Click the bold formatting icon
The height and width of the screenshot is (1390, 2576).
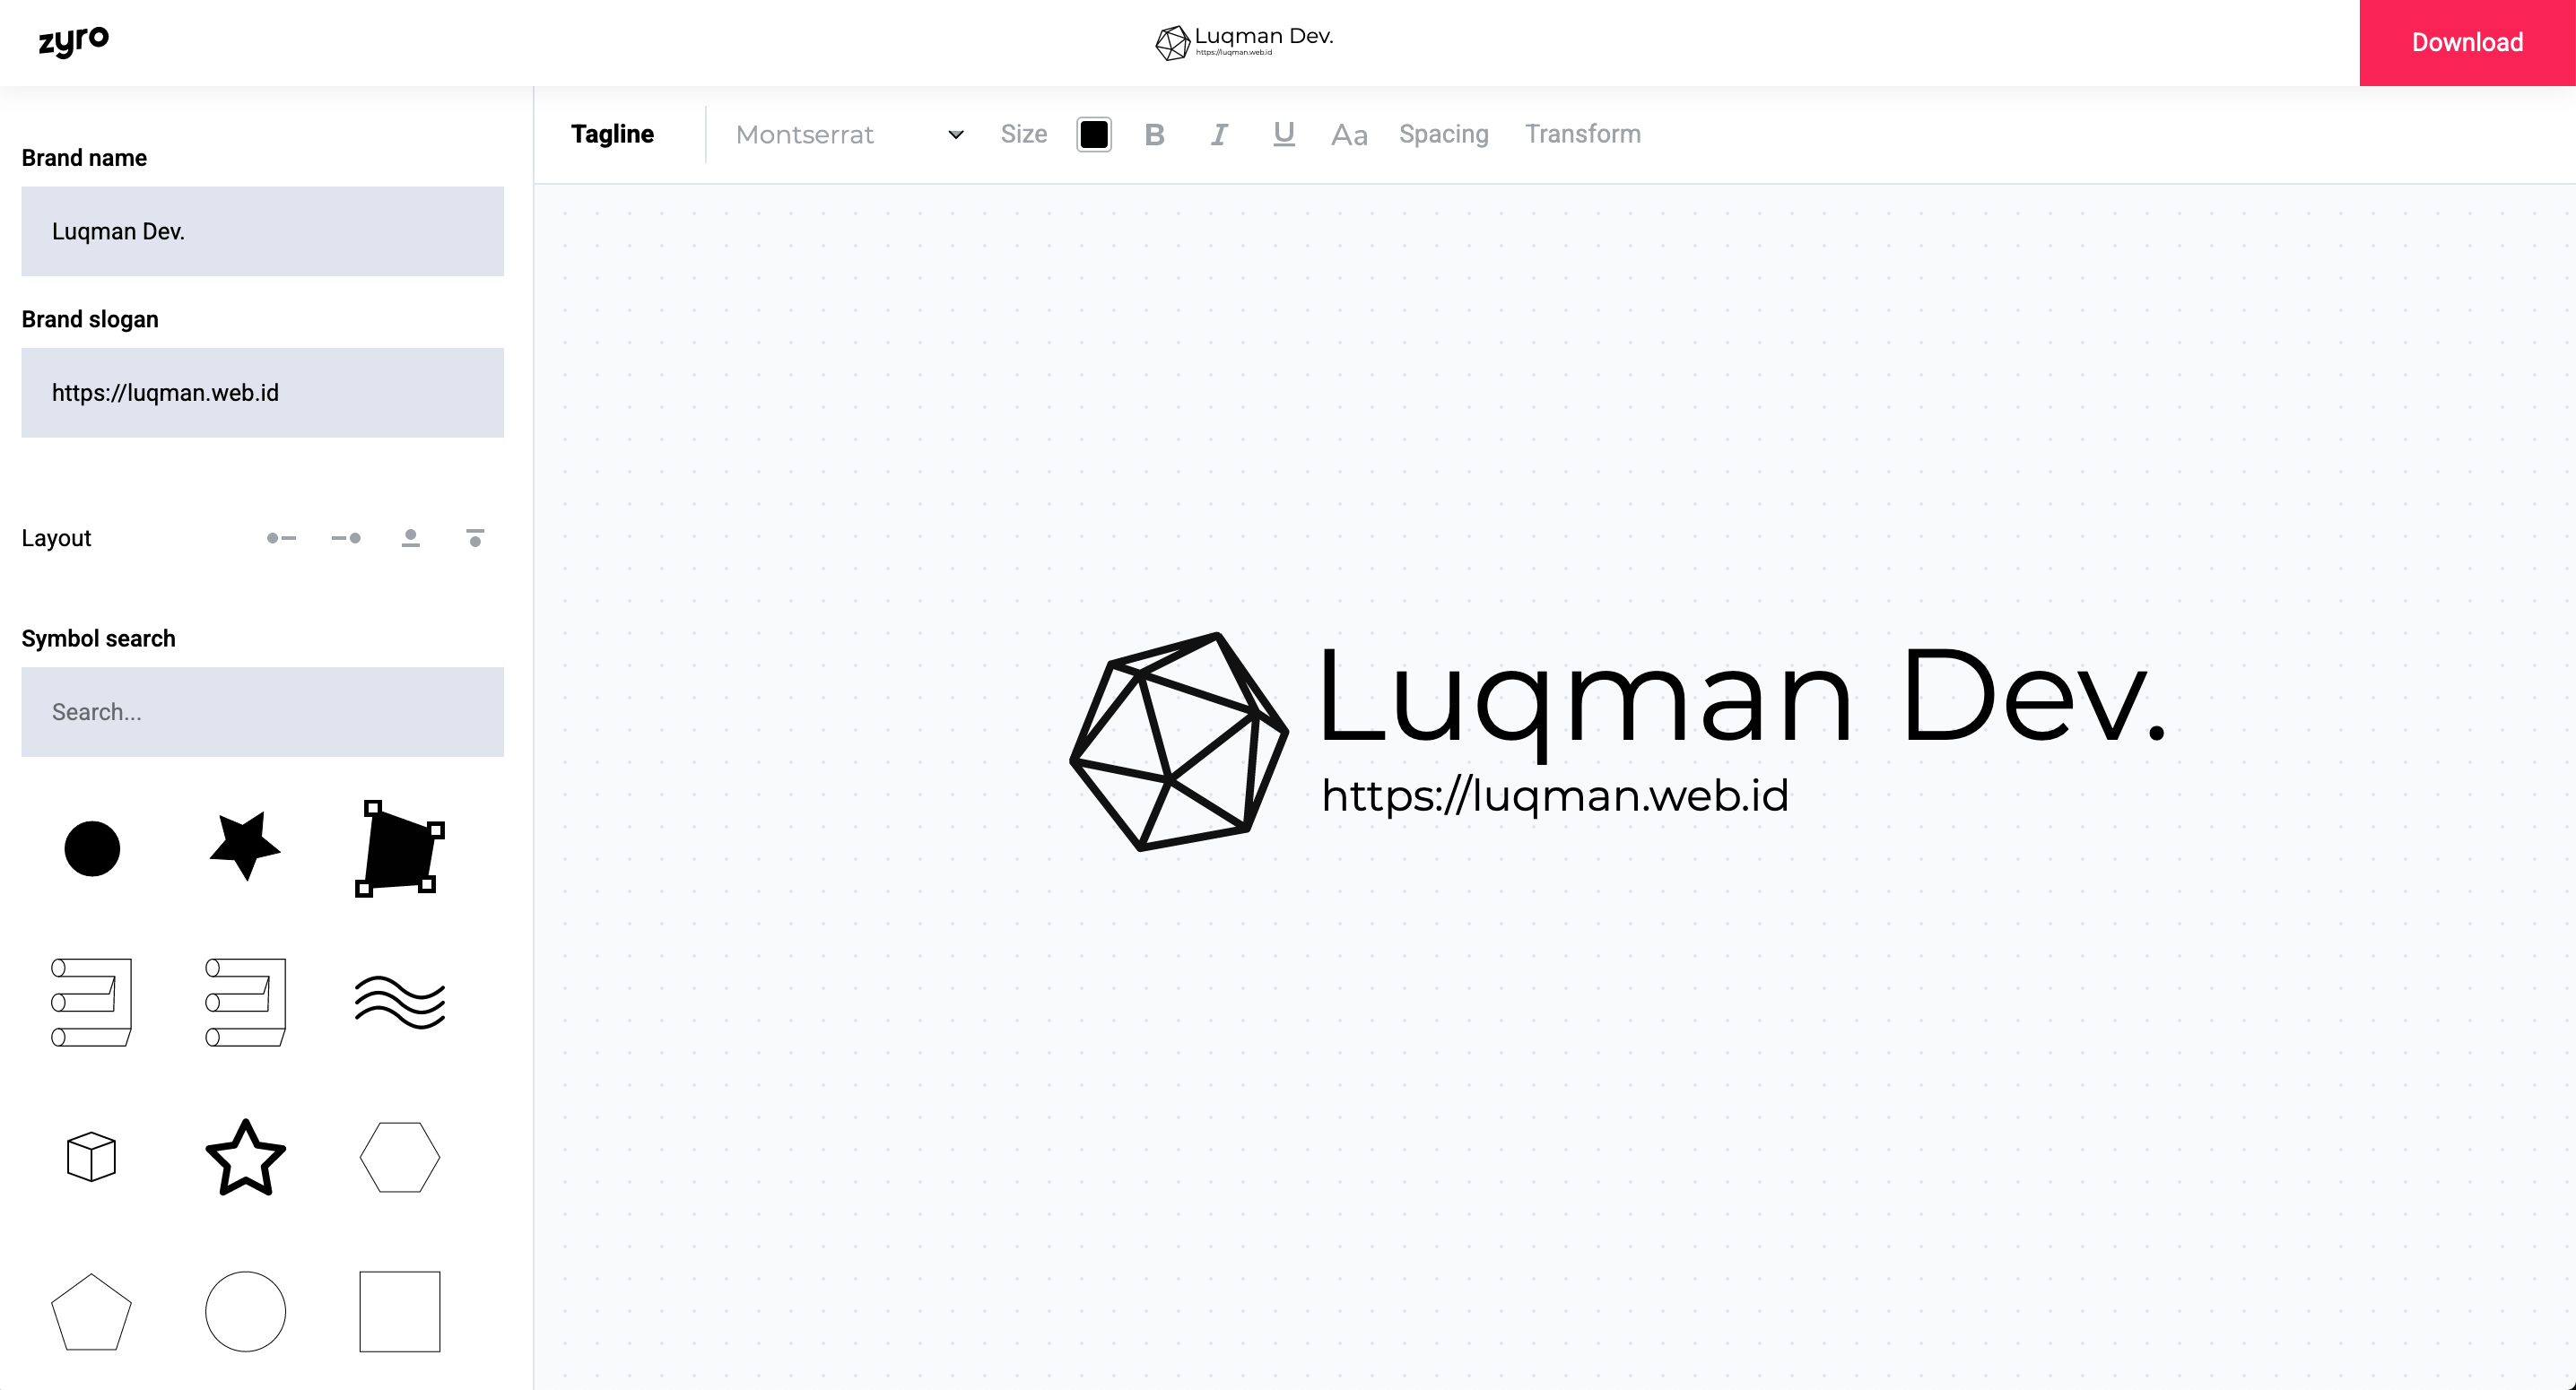pos(1155,134)
